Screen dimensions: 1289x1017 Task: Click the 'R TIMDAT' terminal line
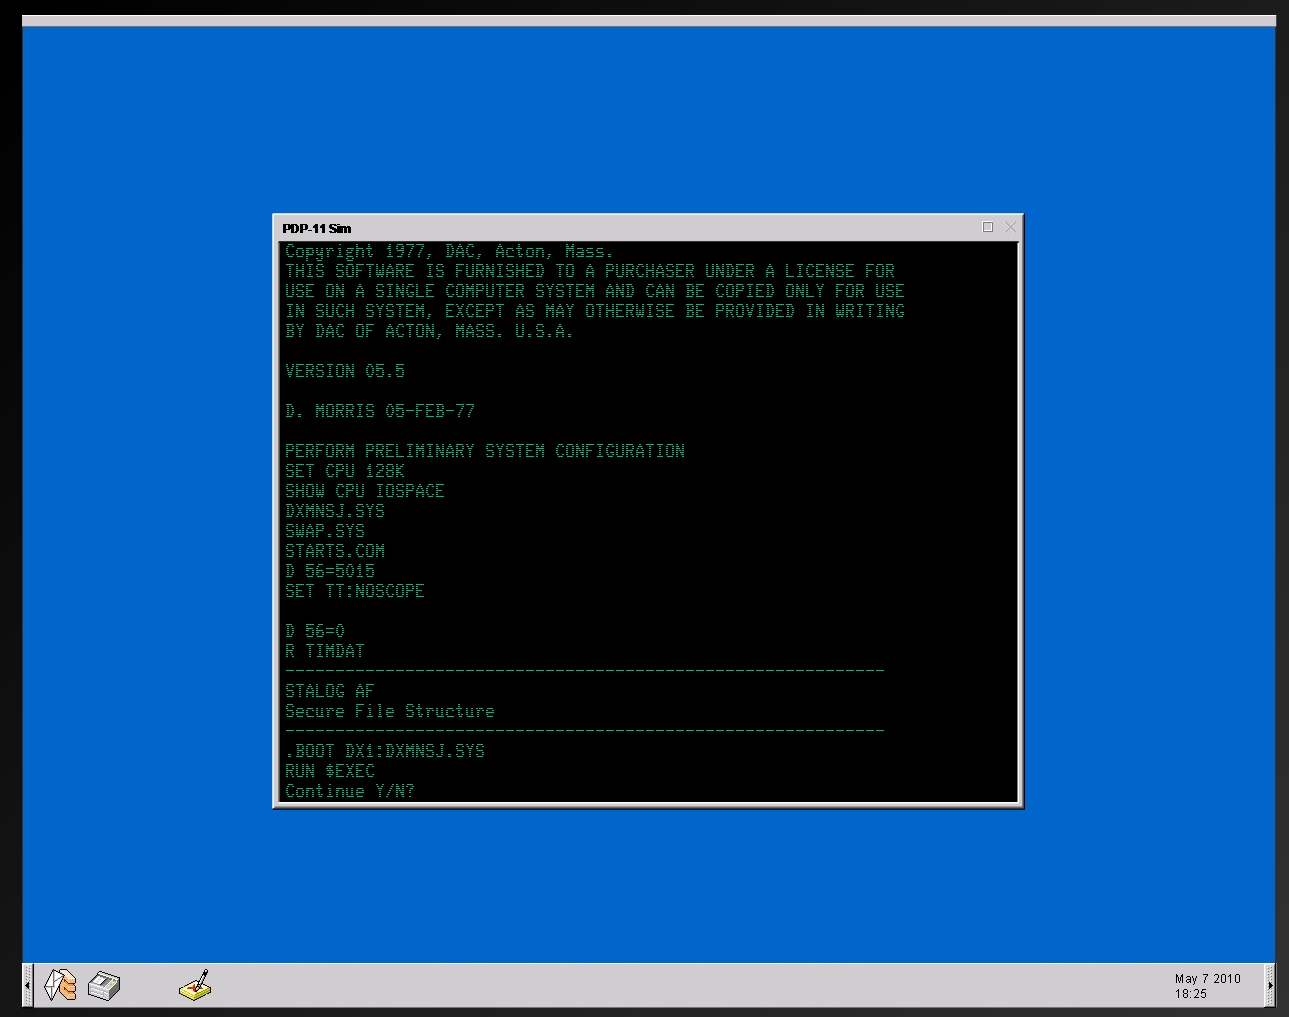(325, 651)
